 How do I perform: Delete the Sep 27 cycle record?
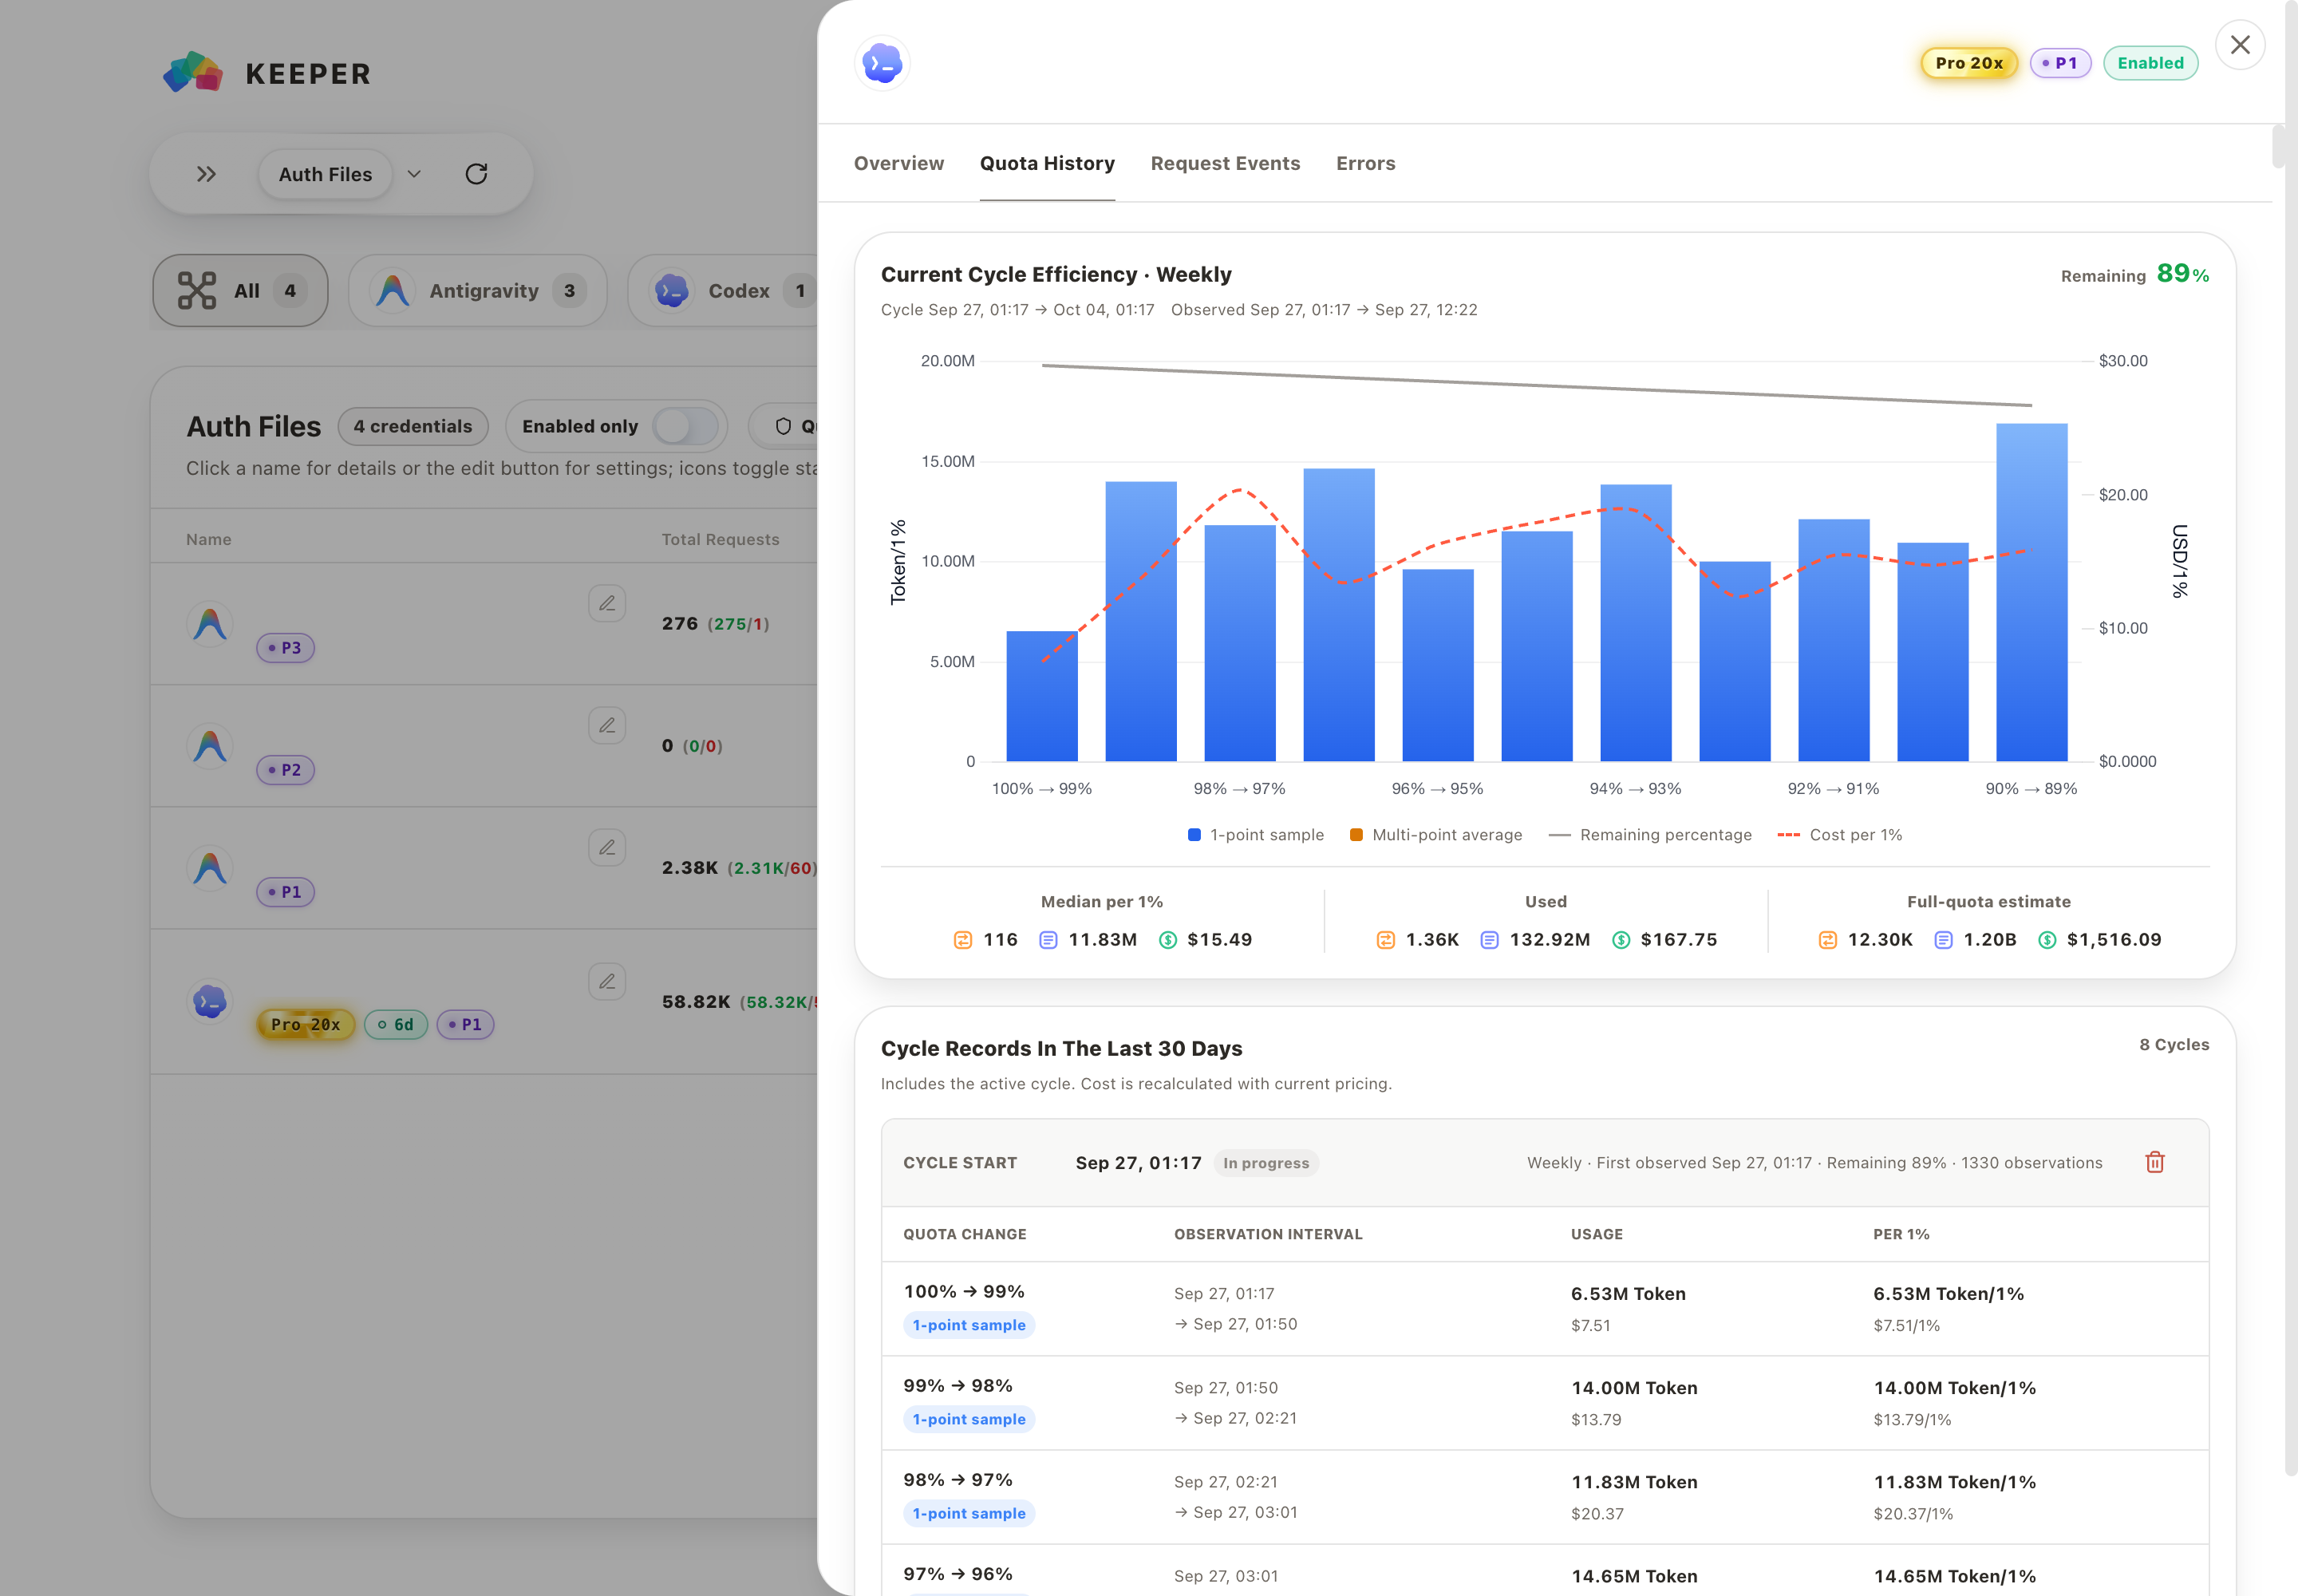pos(2155,1162)
